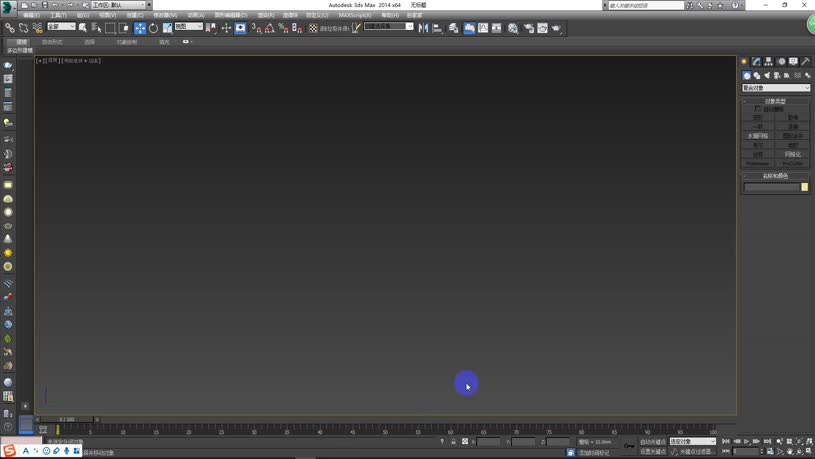Screen dimensions: 815x459
Task: Open the Tools menu
Action: 58,15
